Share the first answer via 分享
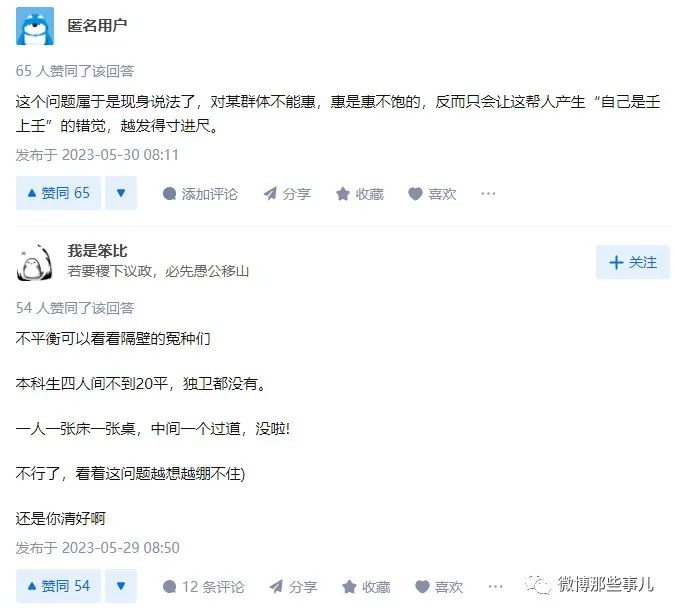Screen dimensions: 675x614 pyautogui.click(x=287, y=194)
